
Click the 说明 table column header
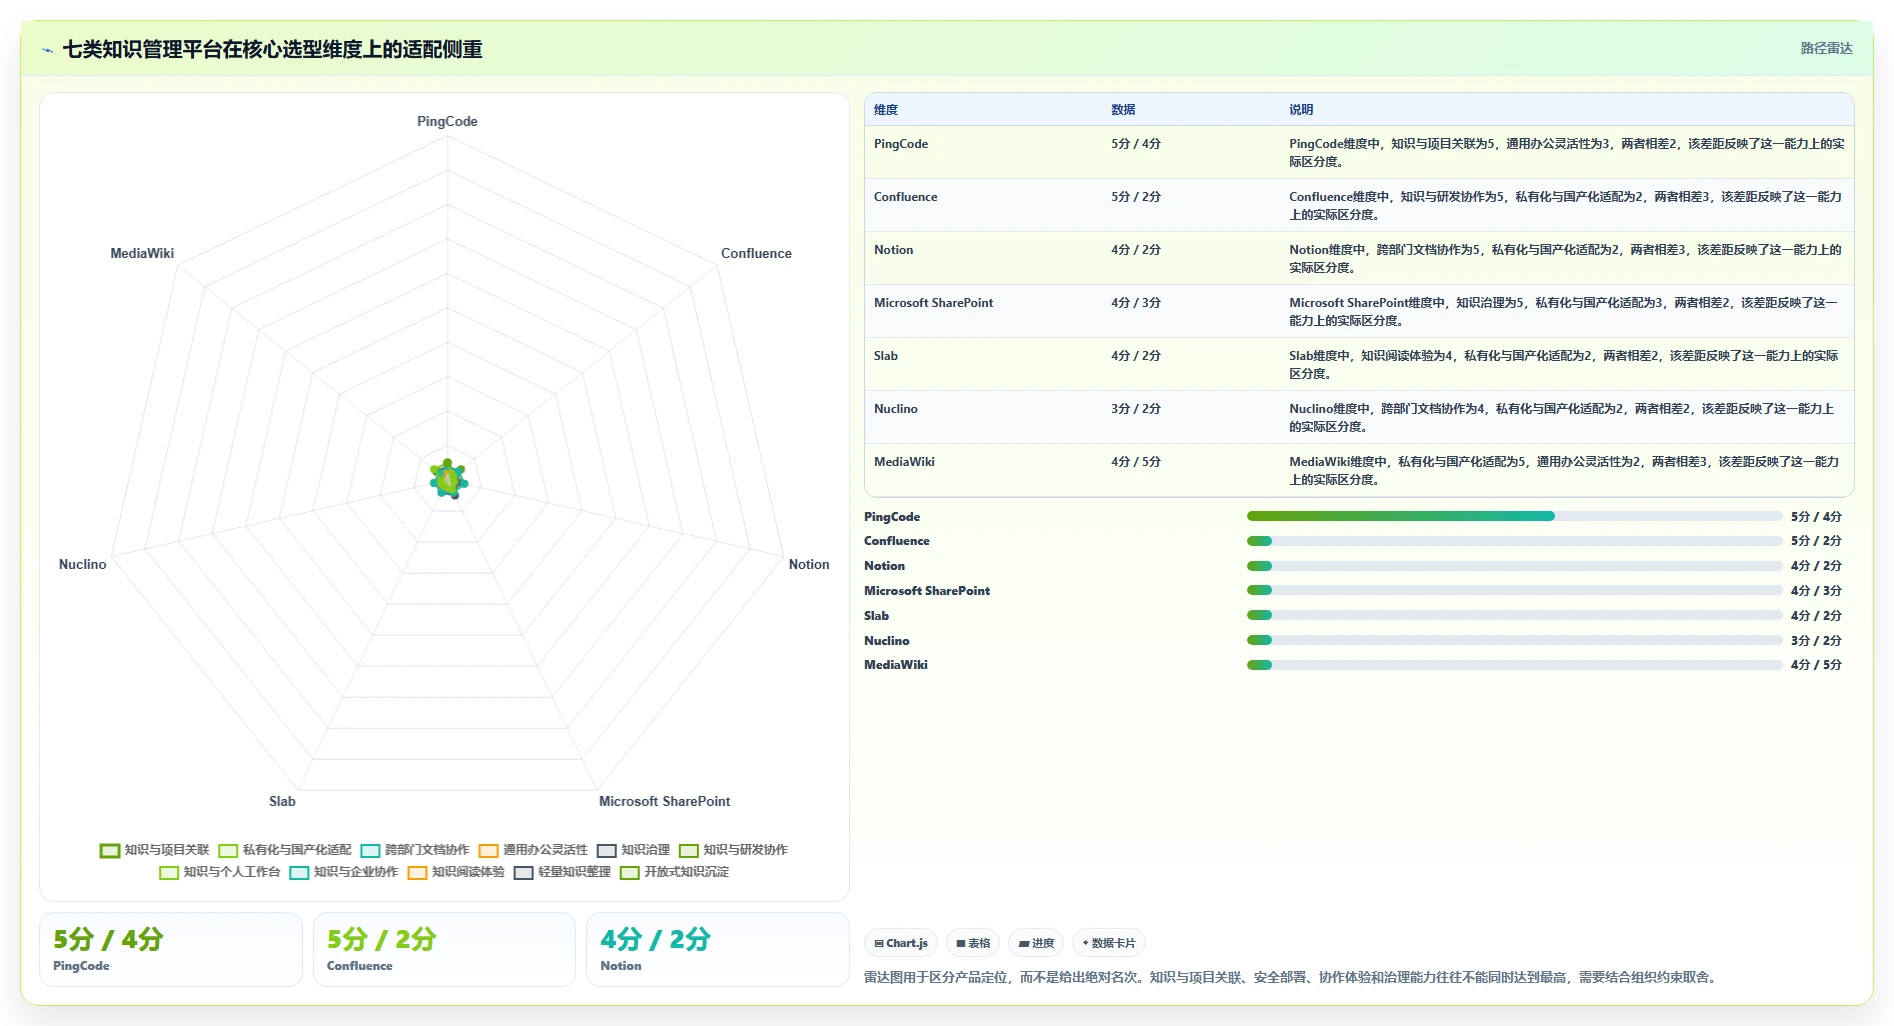1301,110
